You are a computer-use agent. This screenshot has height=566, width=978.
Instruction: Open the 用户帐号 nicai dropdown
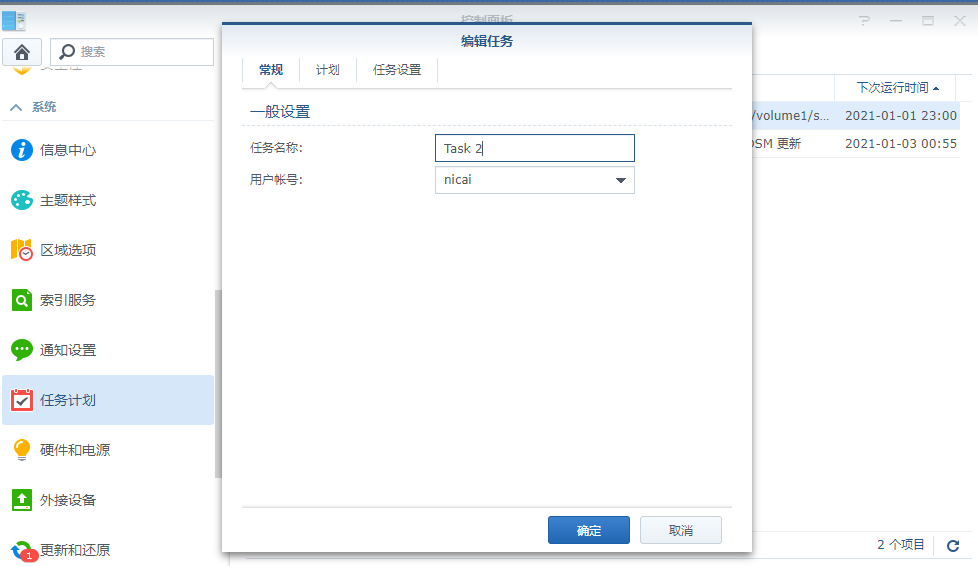[535, 180]
